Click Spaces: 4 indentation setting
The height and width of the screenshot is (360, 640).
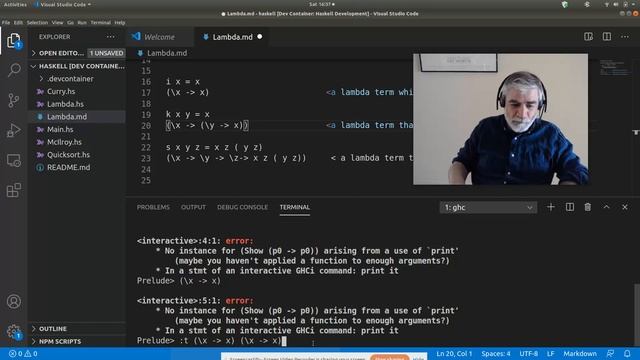tap(496, 353)
